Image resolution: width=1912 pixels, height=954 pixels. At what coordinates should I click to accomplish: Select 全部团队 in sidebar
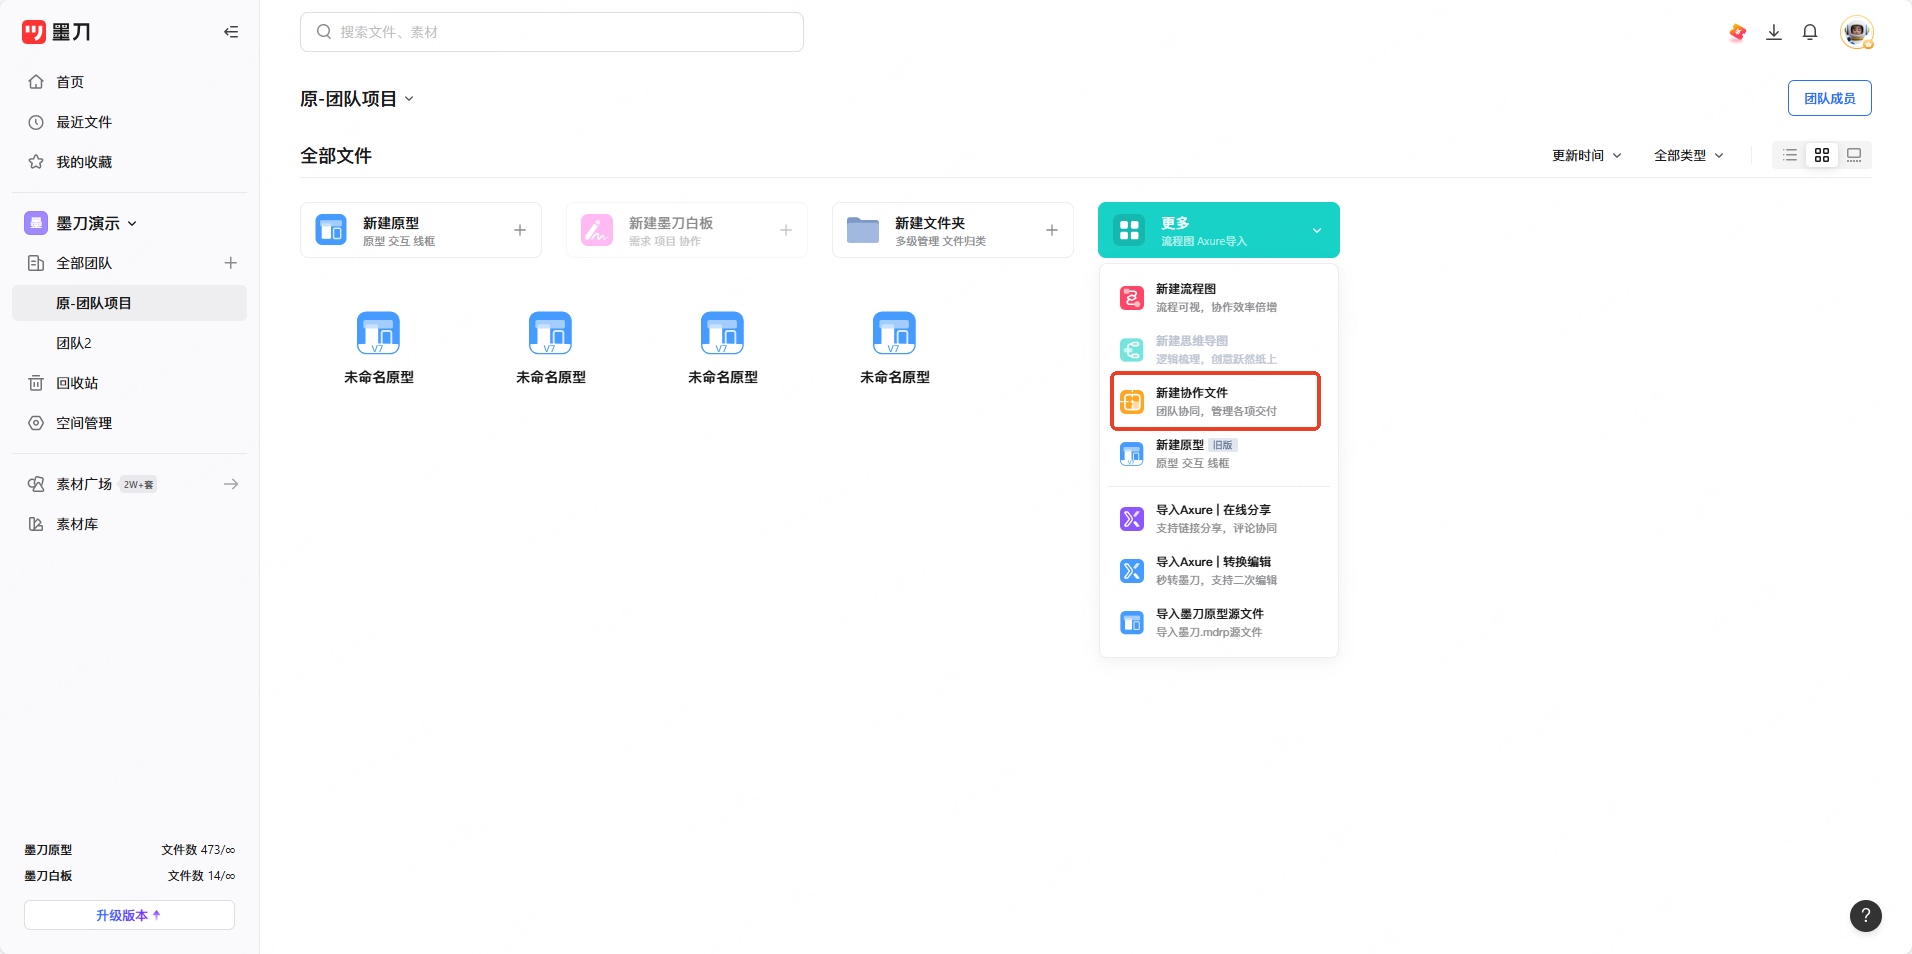(84, 263)
